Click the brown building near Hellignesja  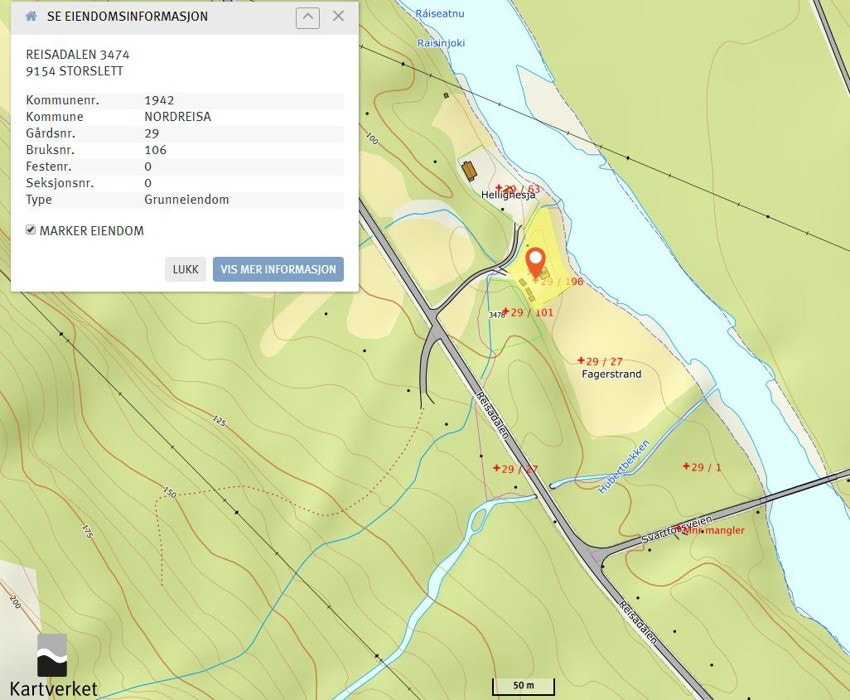coord(469,171)
